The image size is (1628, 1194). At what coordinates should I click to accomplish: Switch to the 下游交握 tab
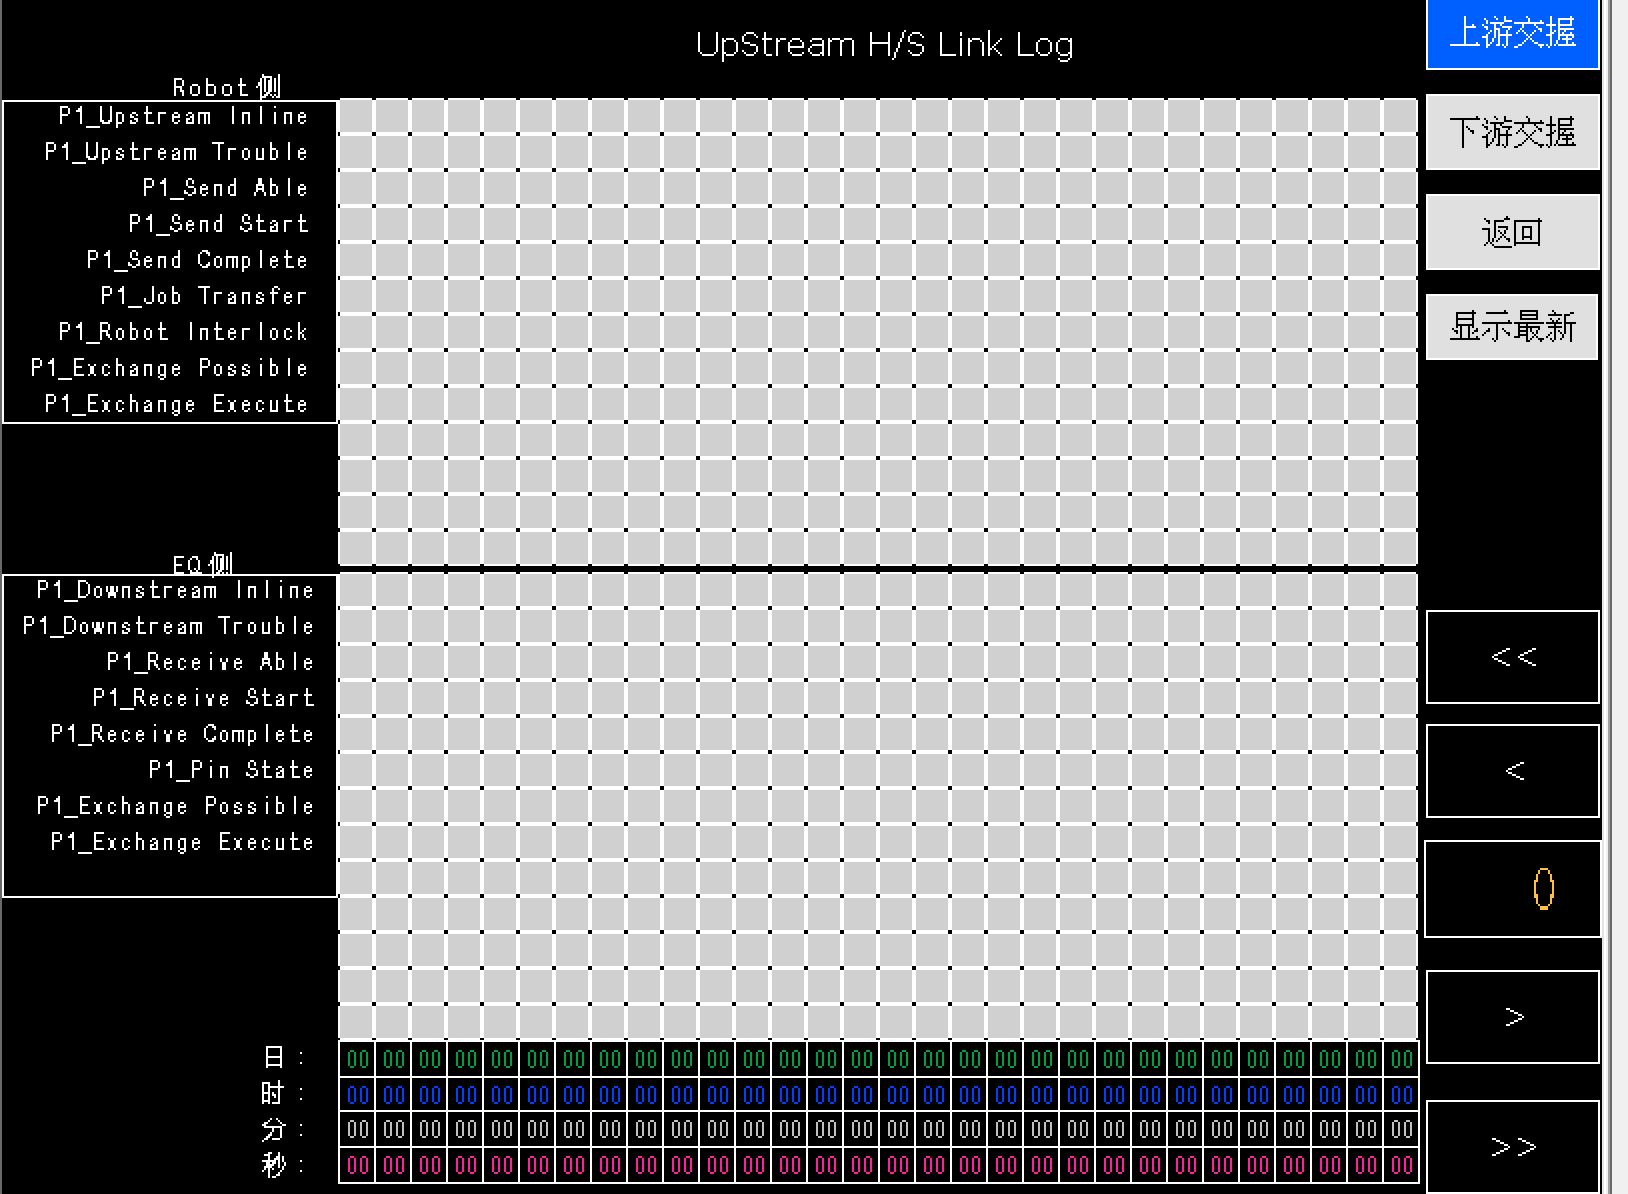(x=1511, y=132)
